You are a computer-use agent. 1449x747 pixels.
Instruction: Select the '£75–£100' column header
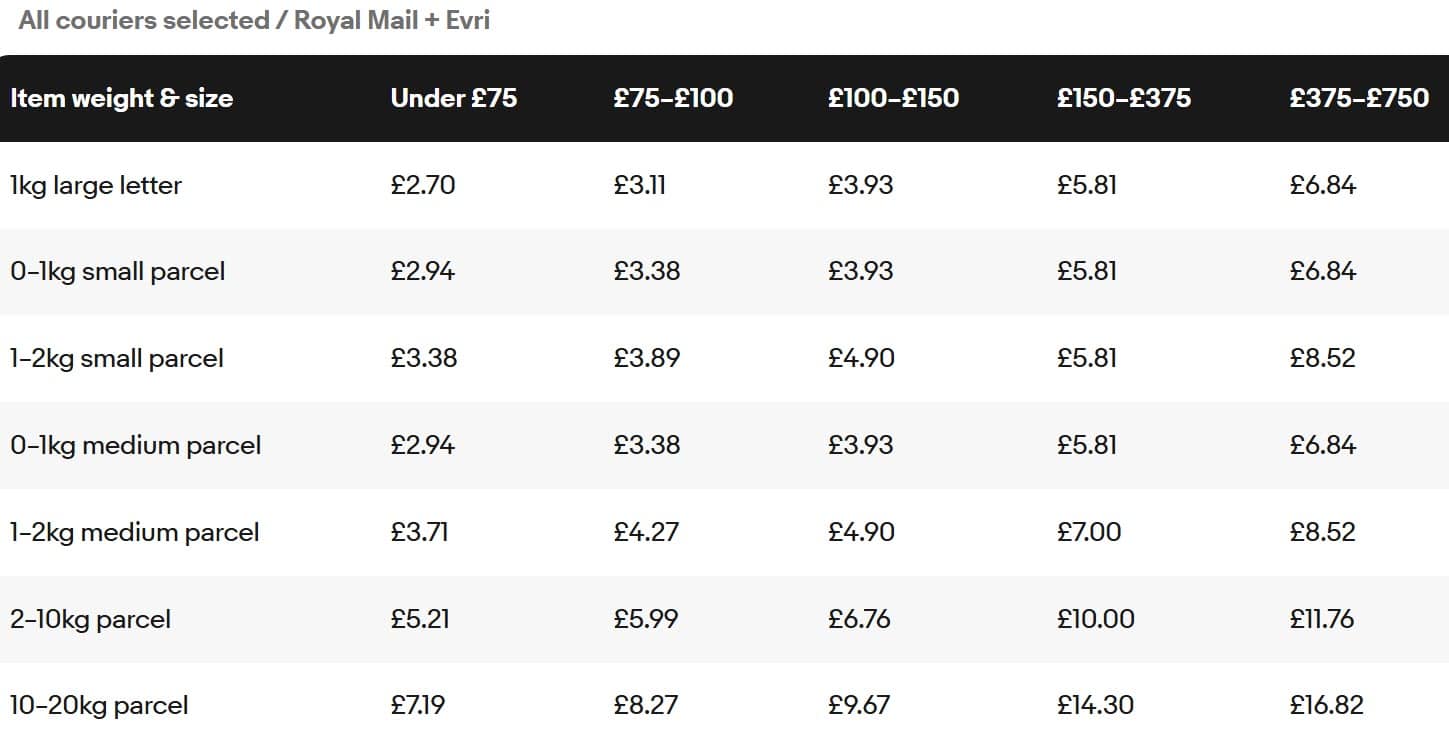coord(673,98)
